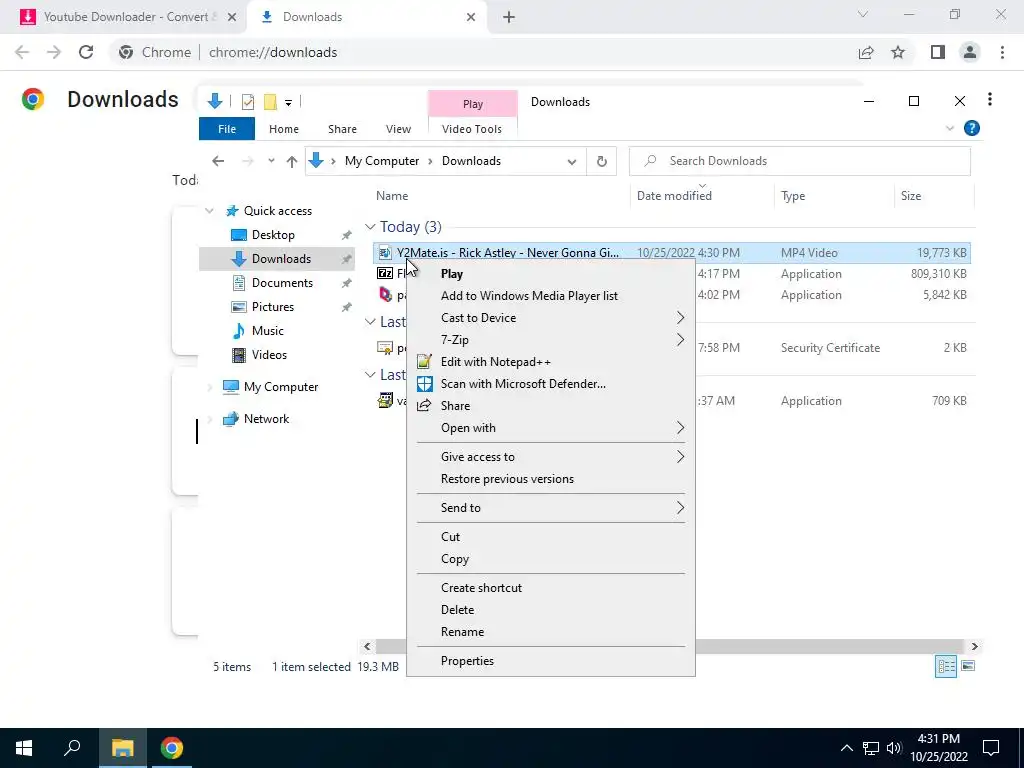Open the recent locations dropdown arrow
The image size is (1024, 768).
[x=271, y=161]
